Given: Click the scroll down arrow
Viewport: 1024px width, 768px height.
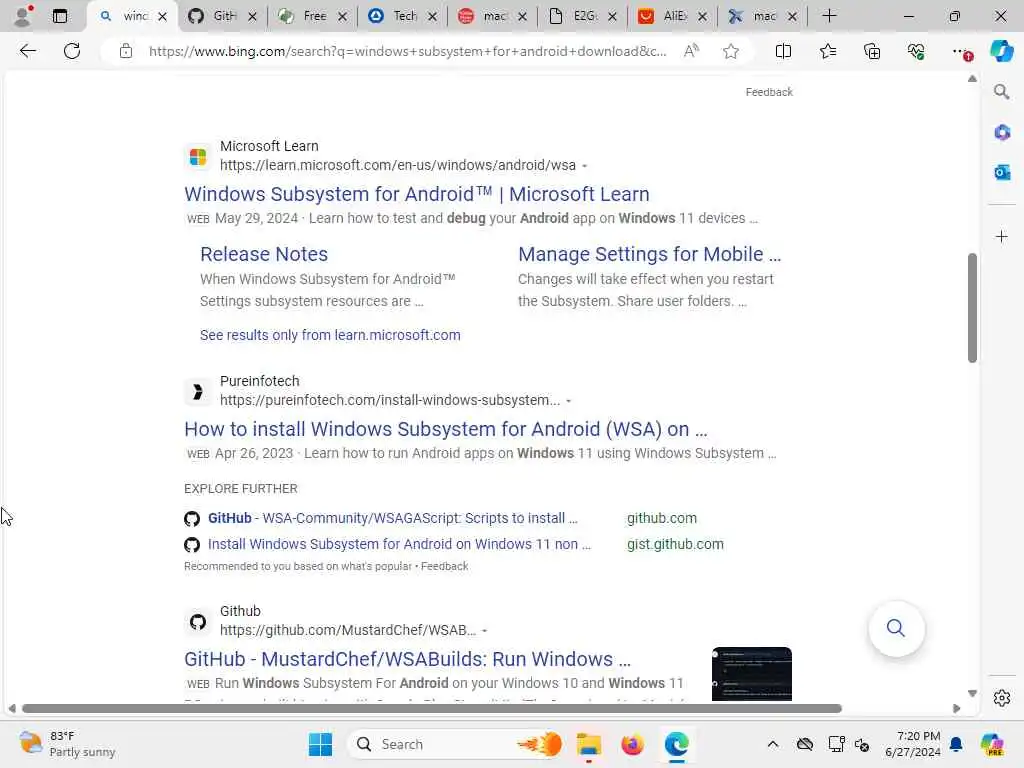Looking at the screenshot, I should [972, 694].
